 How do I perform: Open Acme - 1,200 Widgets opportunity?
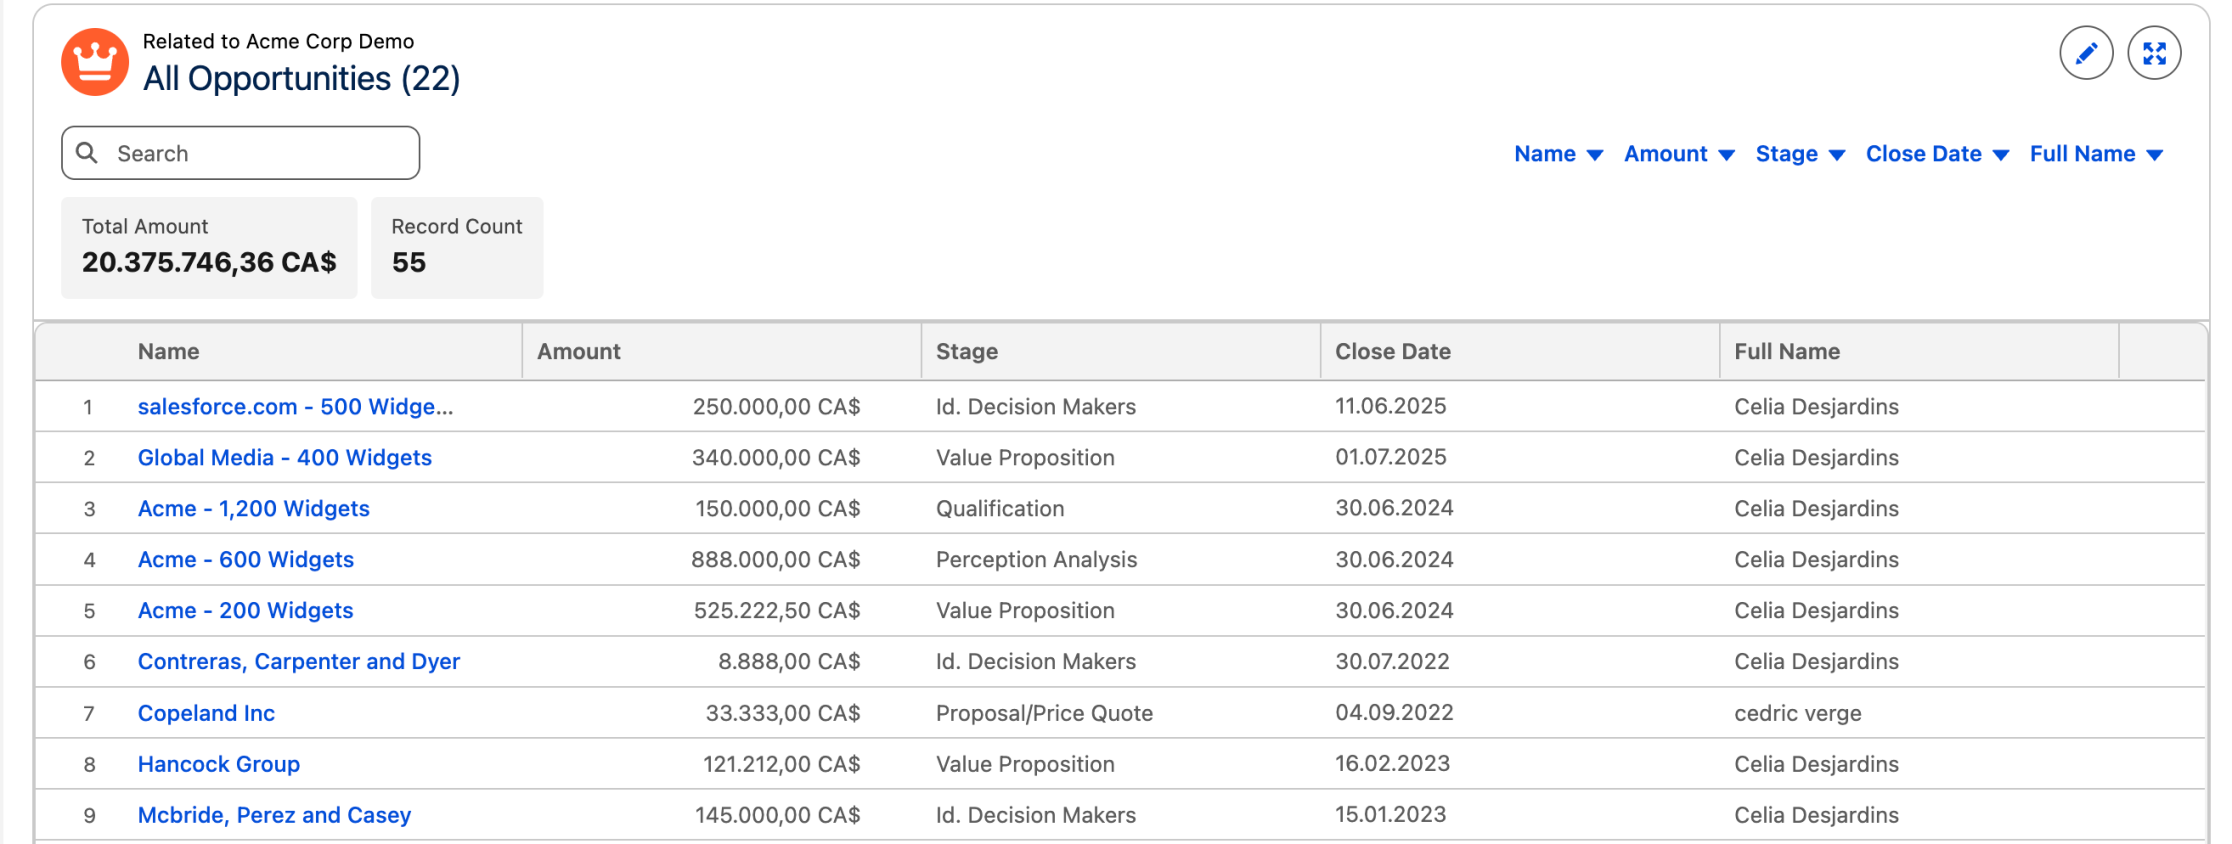pyautogui.click(x=254, y=509)
